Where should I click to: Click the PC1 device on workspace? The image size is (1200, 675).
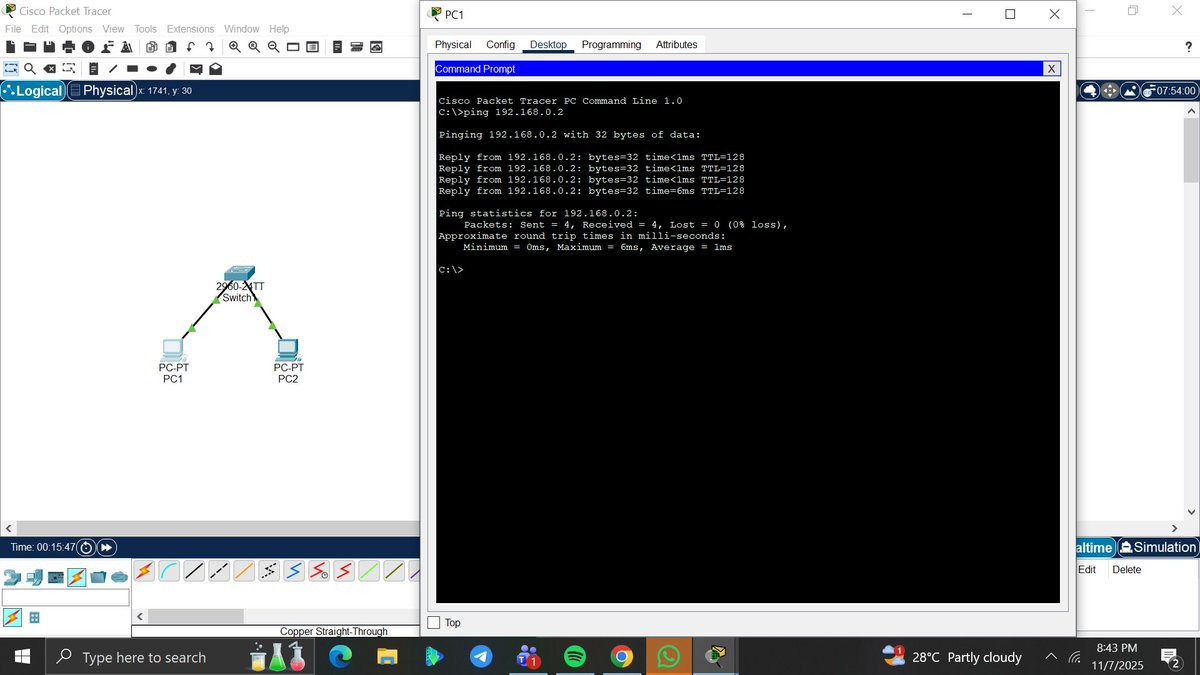[173, 350]
